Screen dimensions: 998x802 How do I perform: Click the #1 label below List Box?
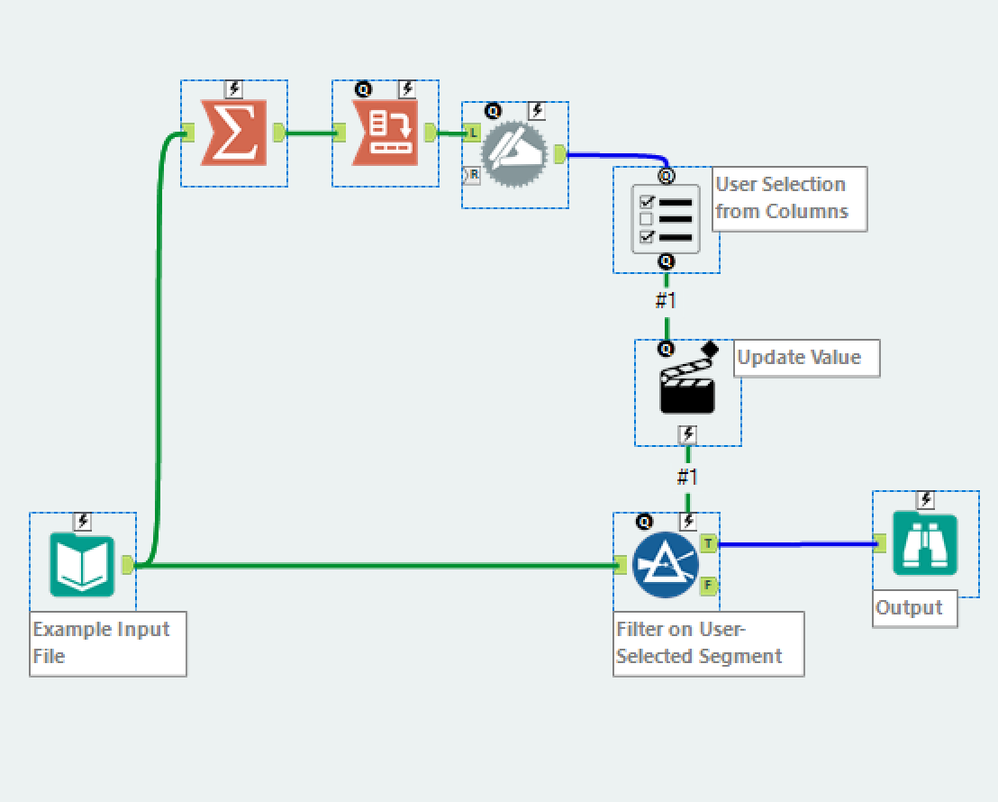click(x=666, y=300)
